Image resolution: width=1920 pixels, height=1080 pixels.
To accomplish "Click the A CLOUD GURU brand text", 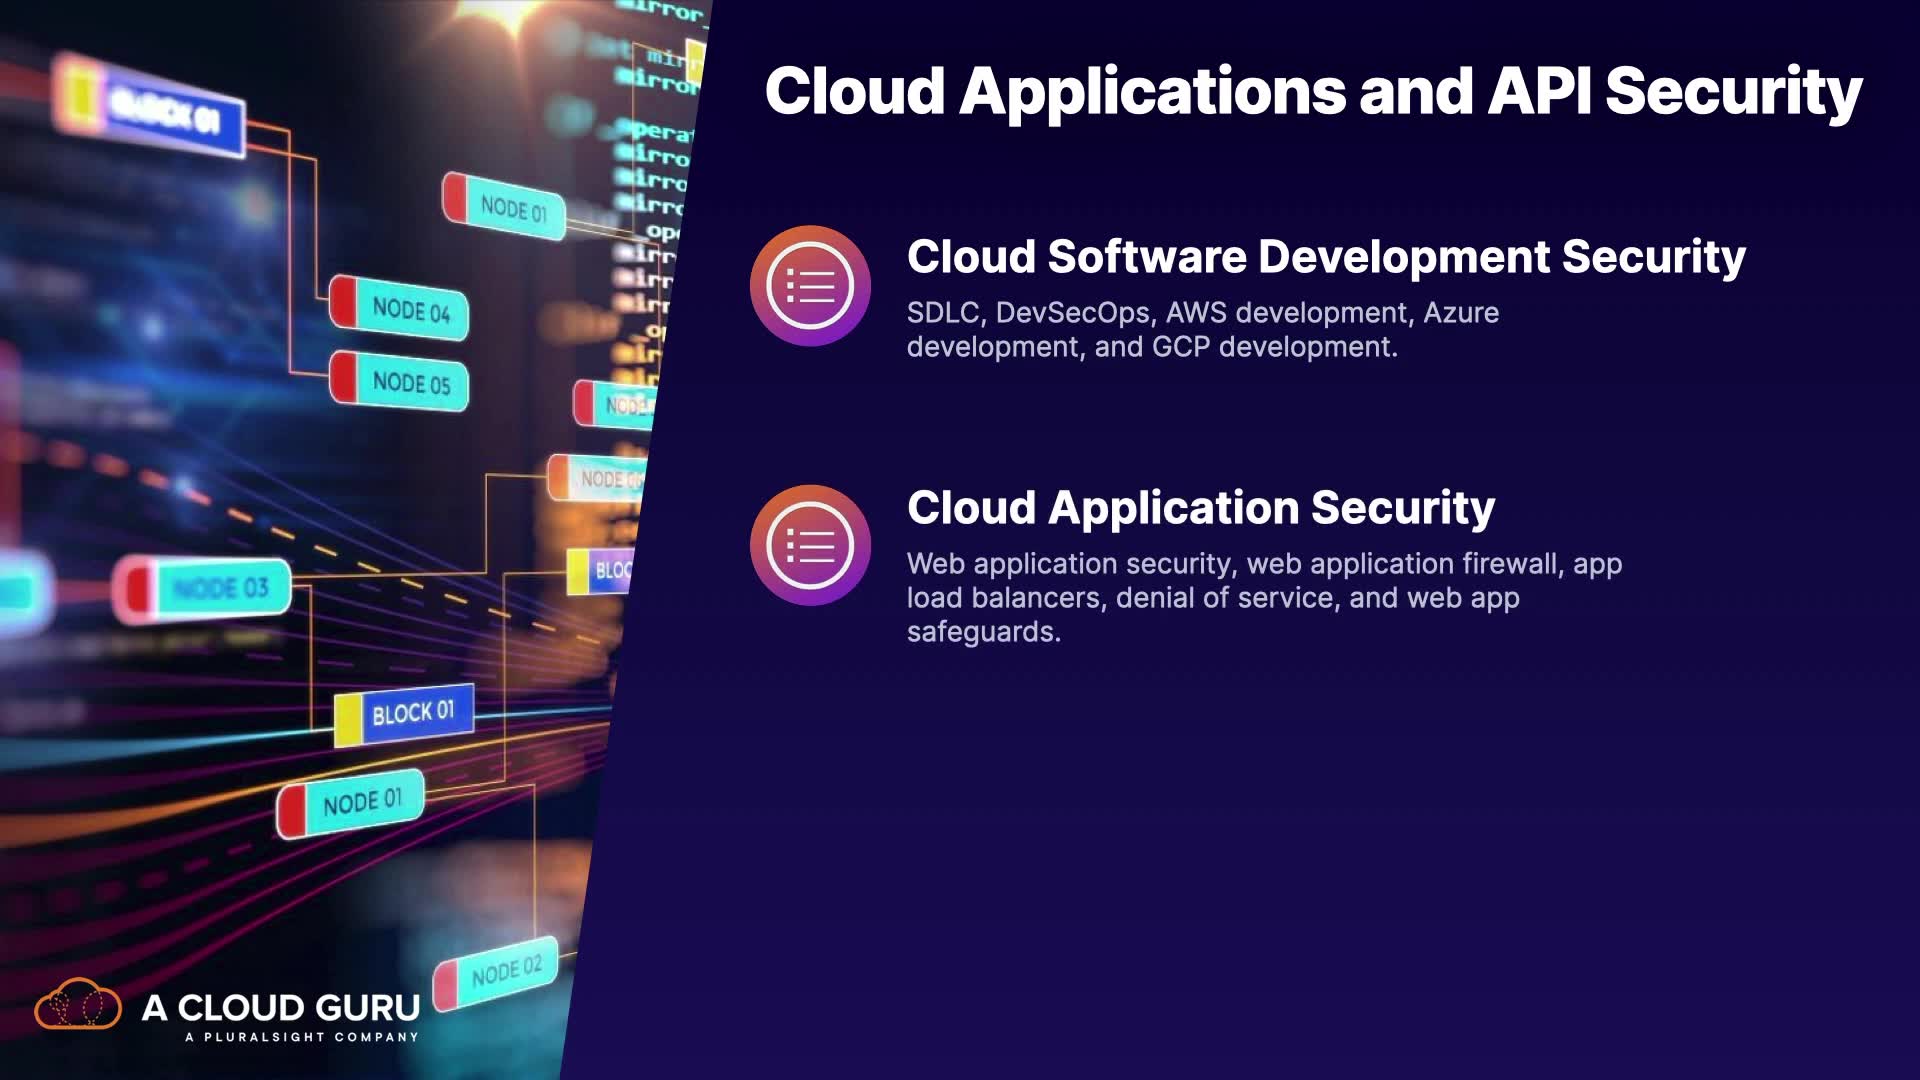I will point(281,1007).
